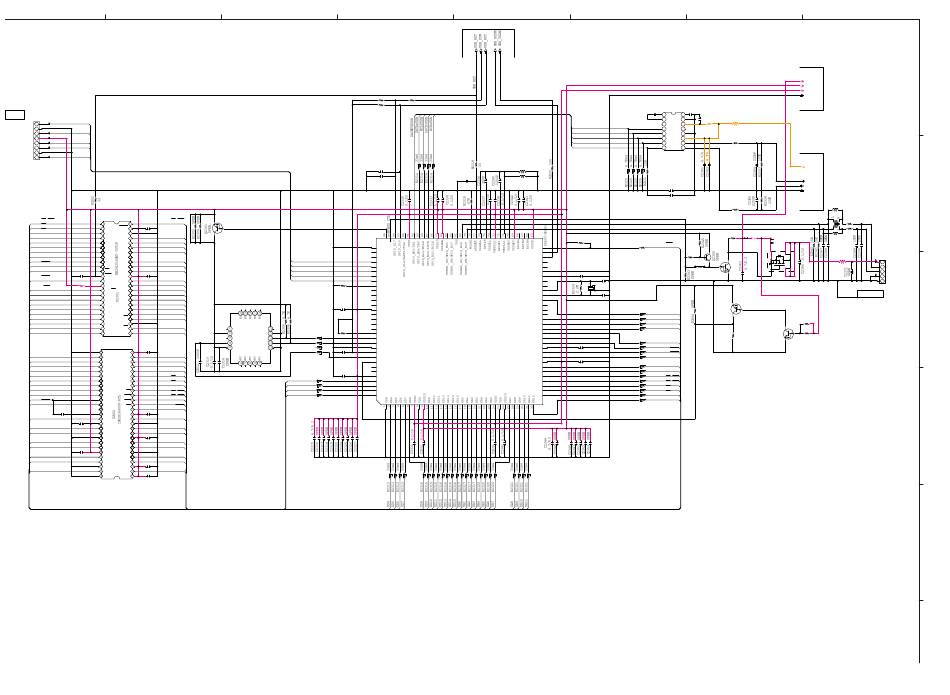
Task: Click the upper DIP memory chip on left
Action: pos(117,279)
